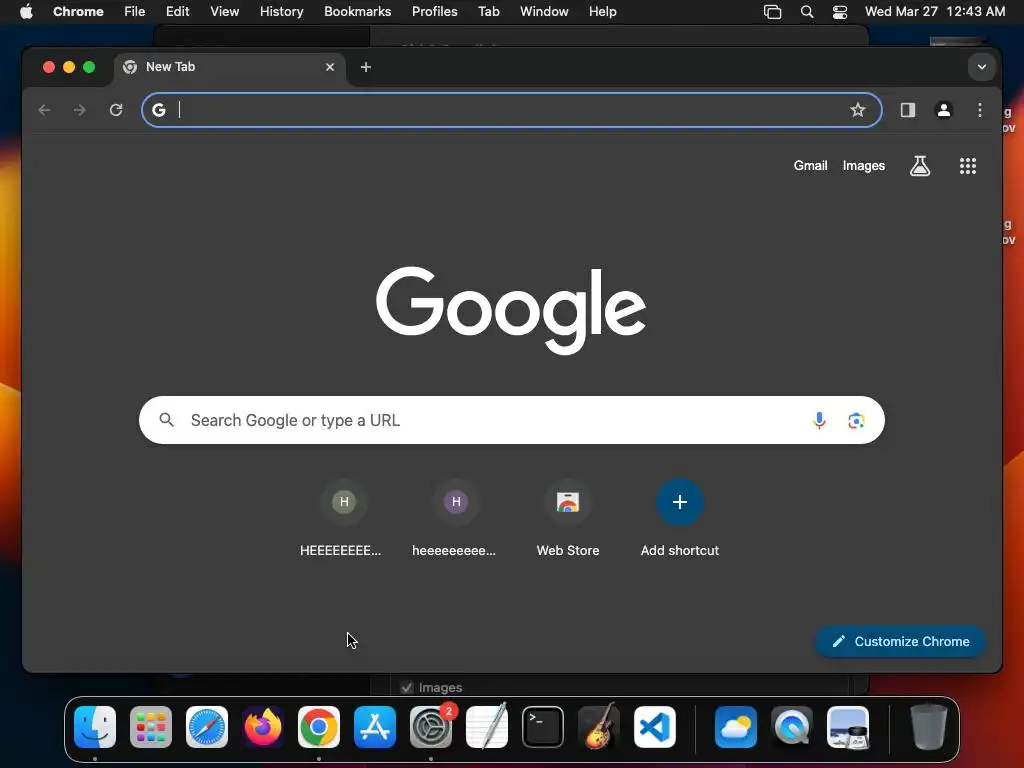Close the New Tab tab
This screenshot has width=1024, height=768.
330,67
